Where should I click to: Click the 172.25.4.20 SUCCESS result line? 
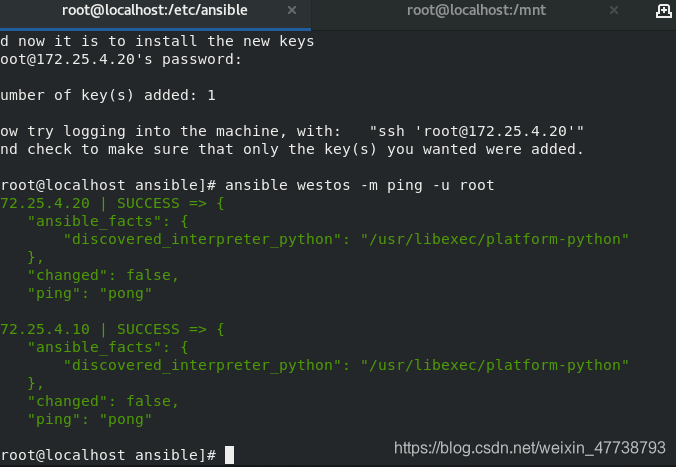point(112,203)
